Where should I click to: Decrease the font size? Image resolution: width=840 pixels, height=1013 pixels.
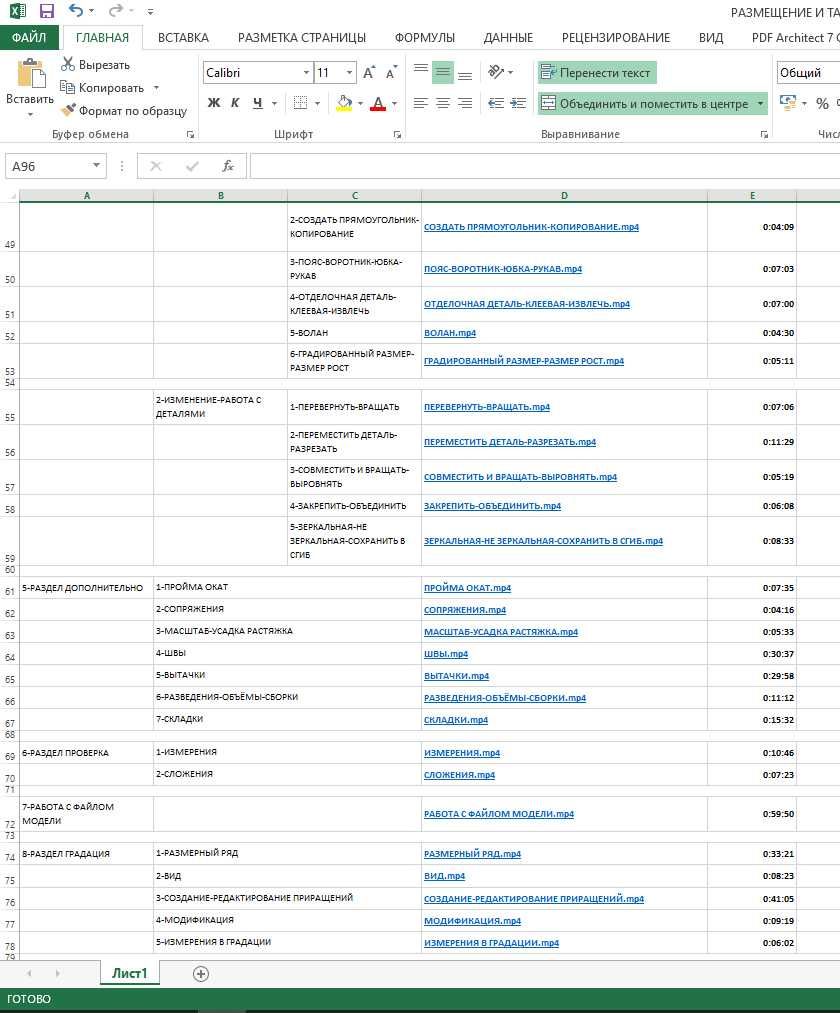pyautogui.click(x=390, y=72)
